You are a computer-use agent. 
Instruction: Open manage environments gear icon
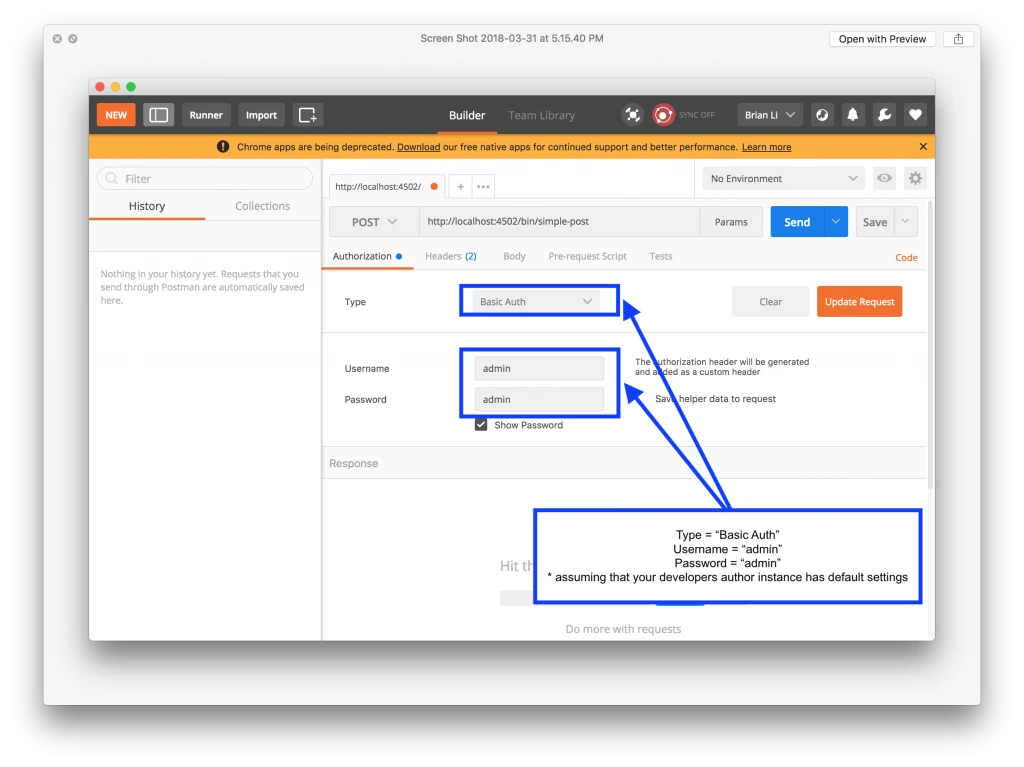pyautogui.click(x=915, y=178)
